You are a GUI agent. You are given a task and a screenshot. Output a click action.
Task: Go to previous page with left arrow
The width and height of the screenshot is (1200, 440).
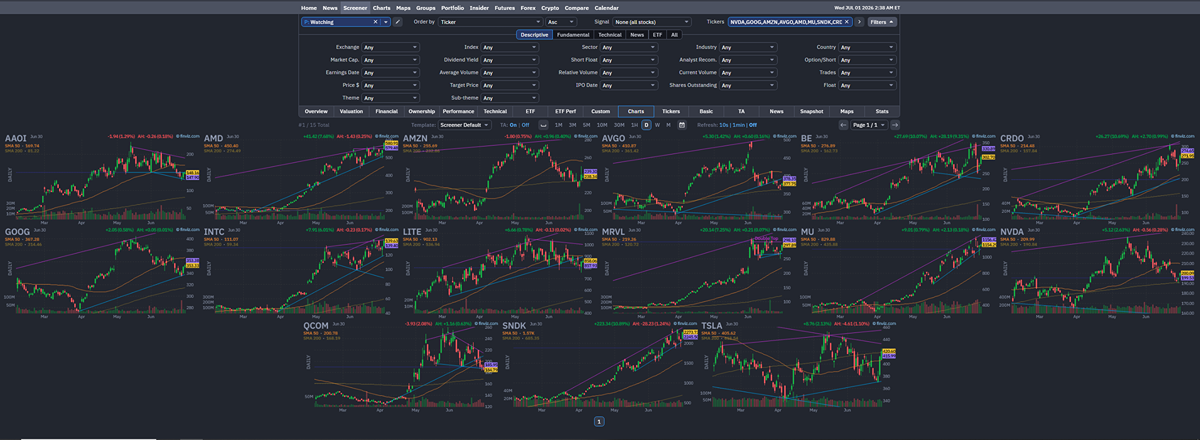tap(842, 124)
